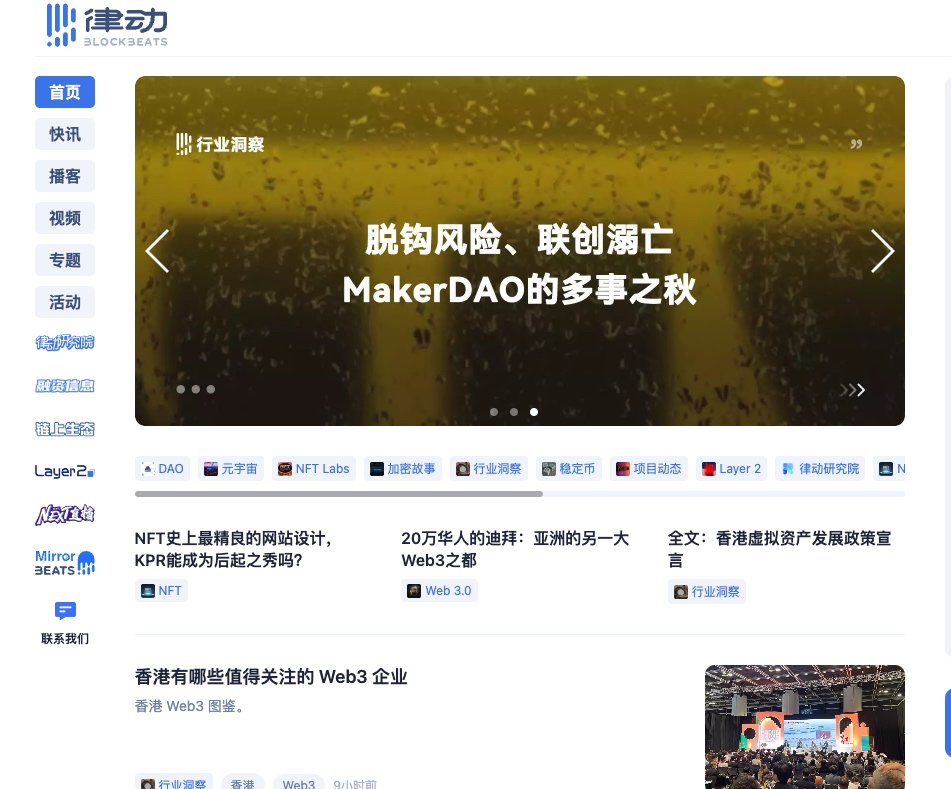Screen dimensions: 951x789
Task: Click the BlockBeats logo in header
Action: [106, 26]
